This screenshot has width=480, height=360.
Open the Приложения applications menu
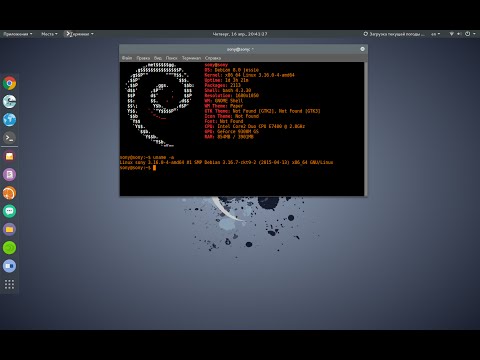(x=18, y=34)
